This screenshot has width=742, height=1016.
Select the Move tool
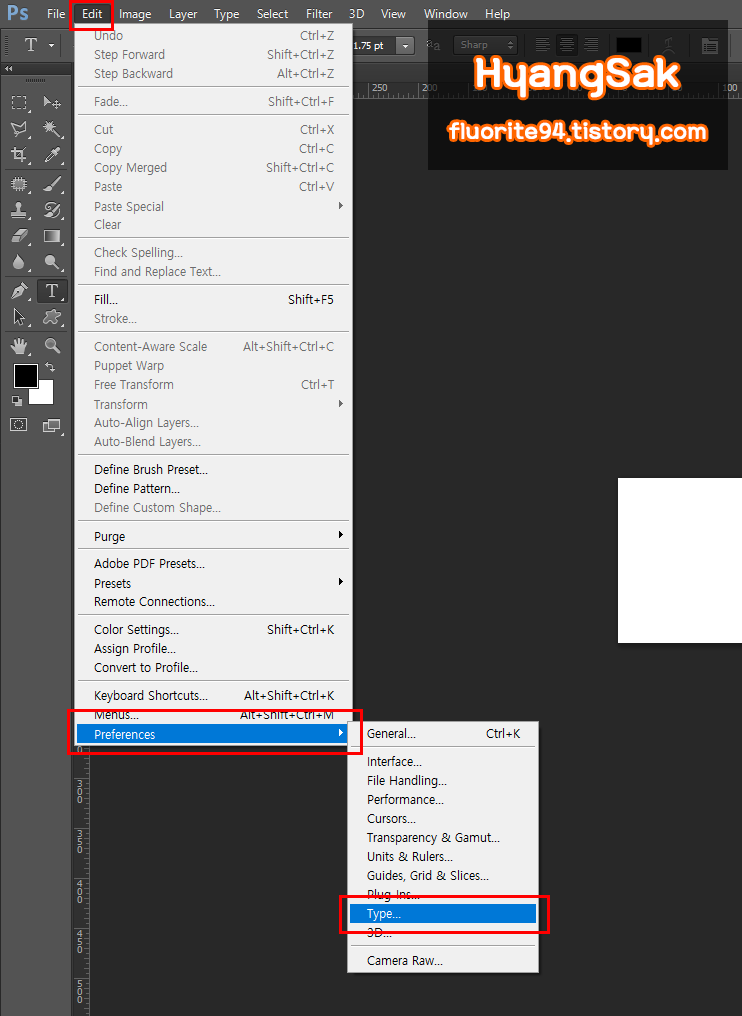coord(52,102)
